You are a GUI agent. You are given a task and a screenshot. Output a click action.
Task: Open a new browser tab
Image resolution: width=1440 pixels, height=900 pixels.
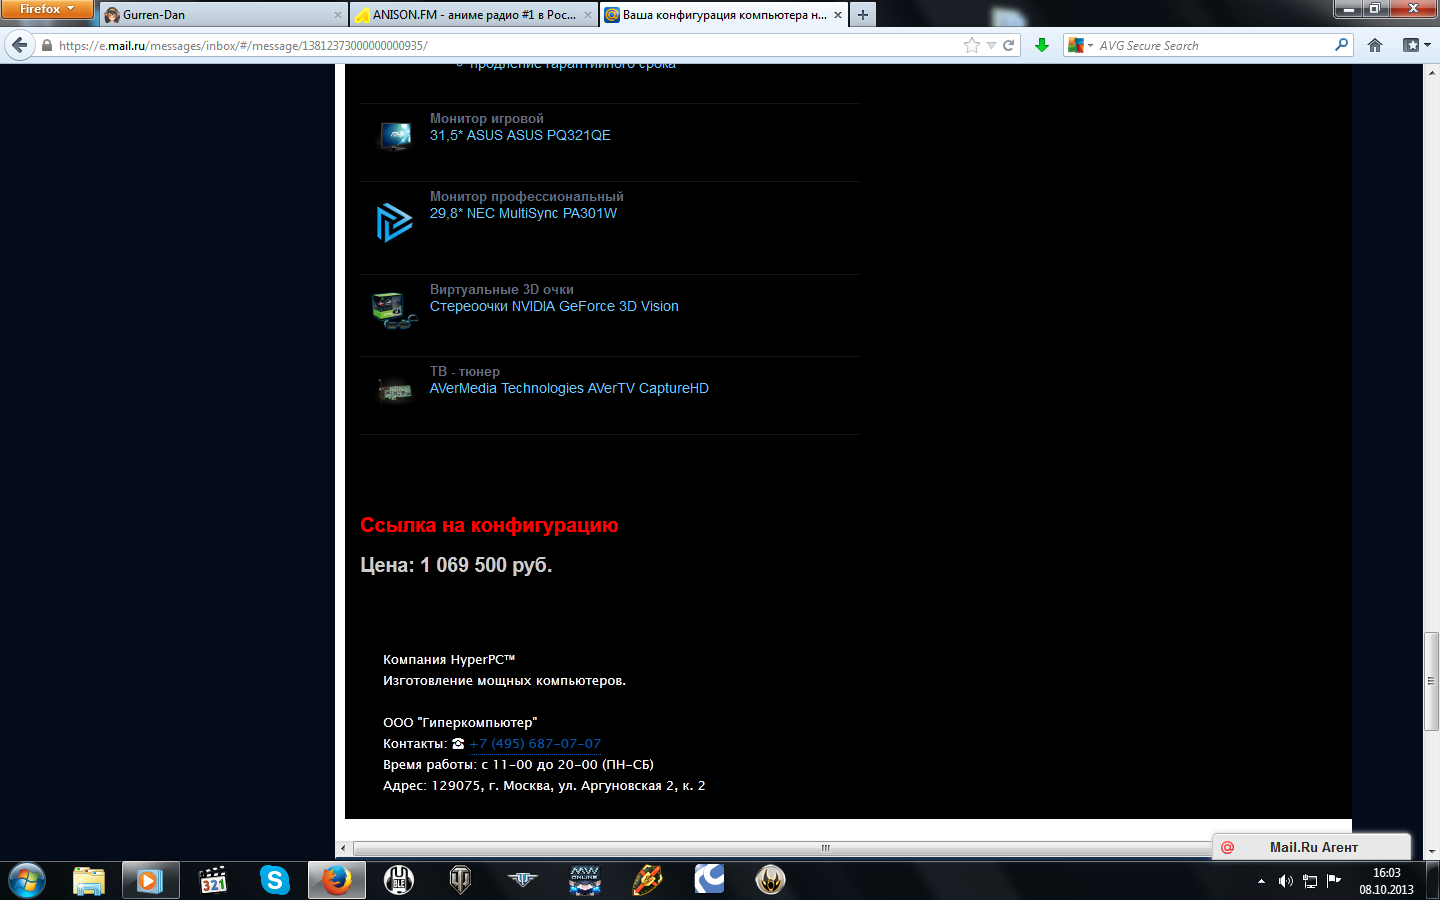pyautogui.click(x=863, y=15)
